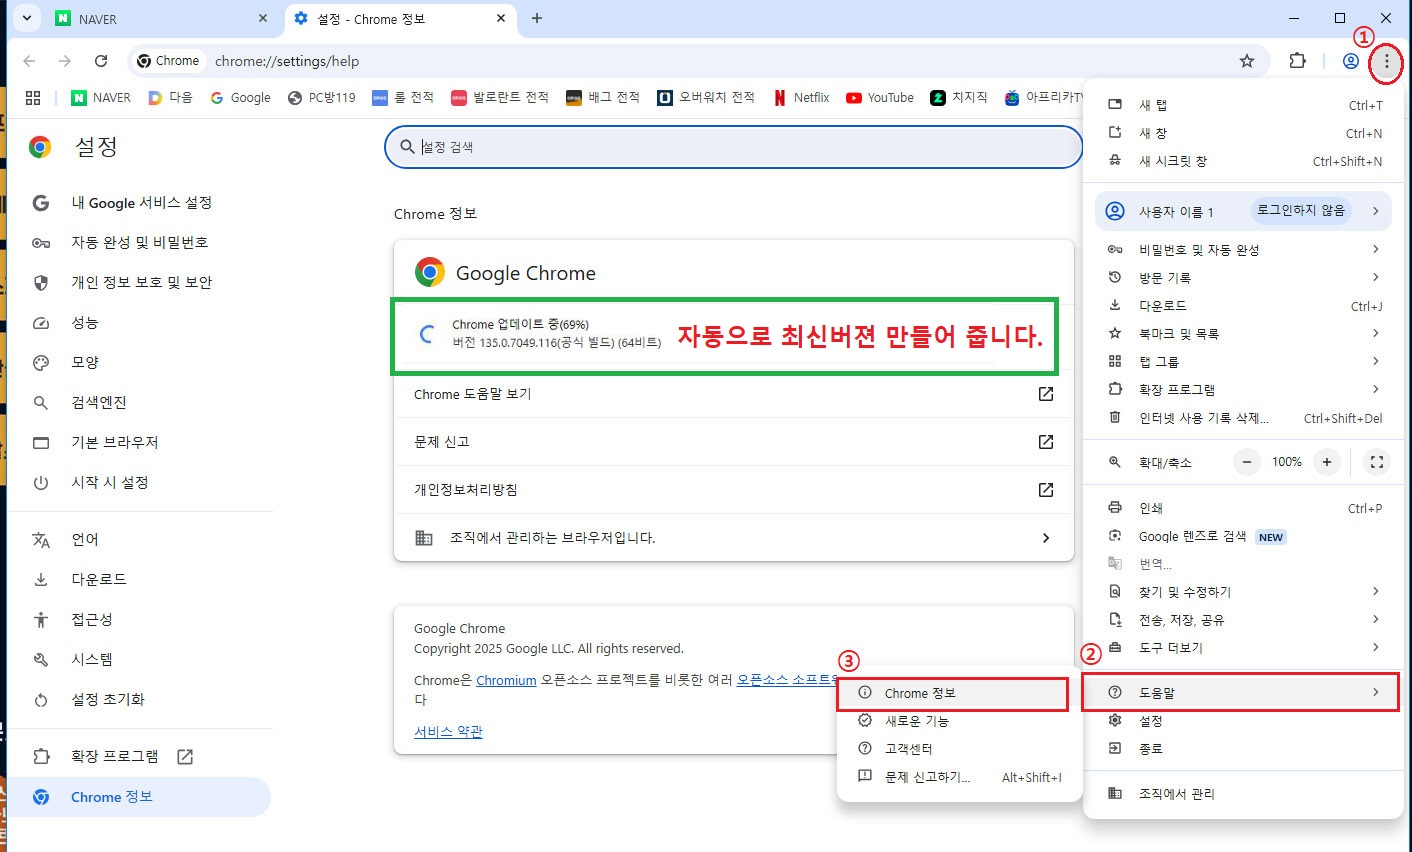
Task: Open 검색엔진 settings in sidebar
Action: [141, 403]
